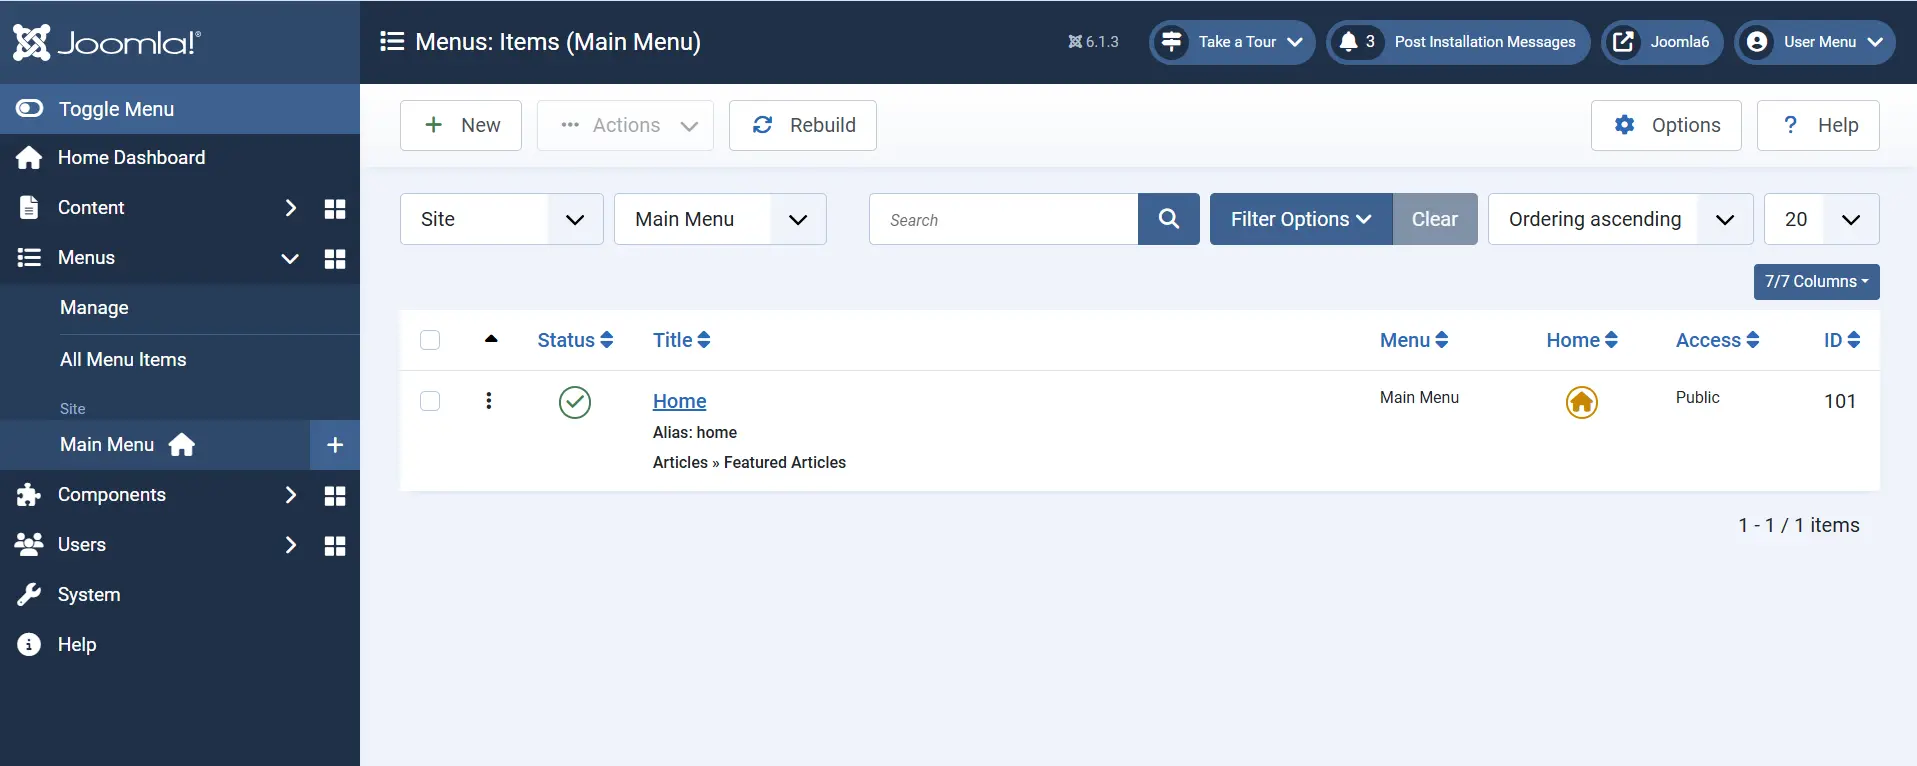The width and height of the screenshot is (1917, 766).
Task: Expand Filter Options
Action: coord(1301,219)
